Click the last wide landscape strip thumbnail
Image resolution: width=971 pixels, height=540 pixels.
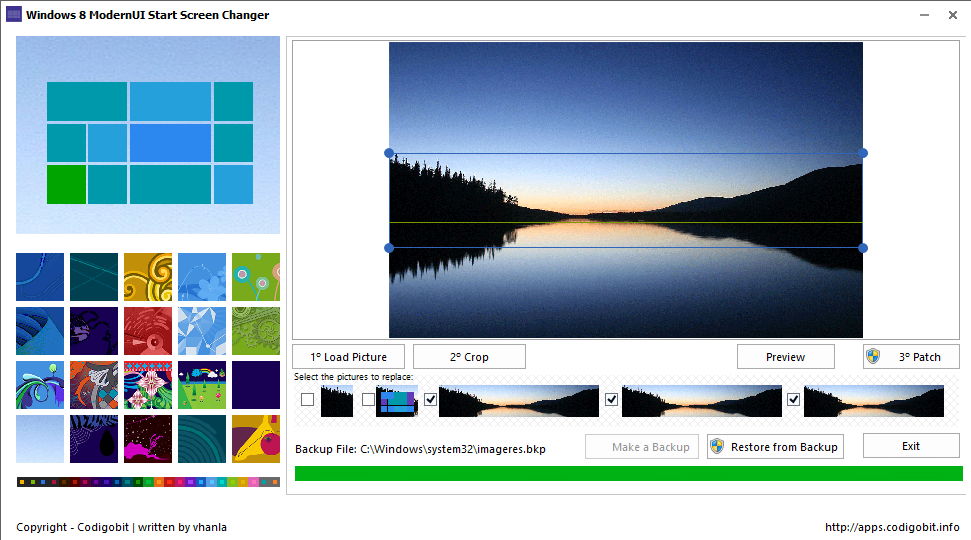point(874,401)
